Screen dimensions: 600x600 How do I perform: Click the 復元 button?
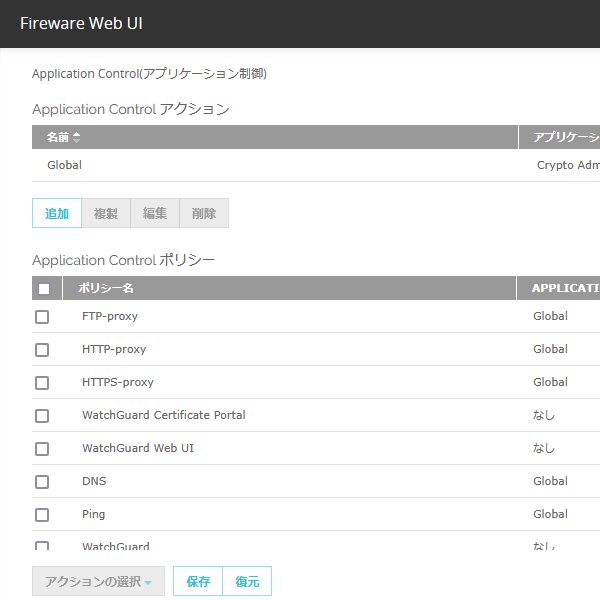[x=247, y=581]
